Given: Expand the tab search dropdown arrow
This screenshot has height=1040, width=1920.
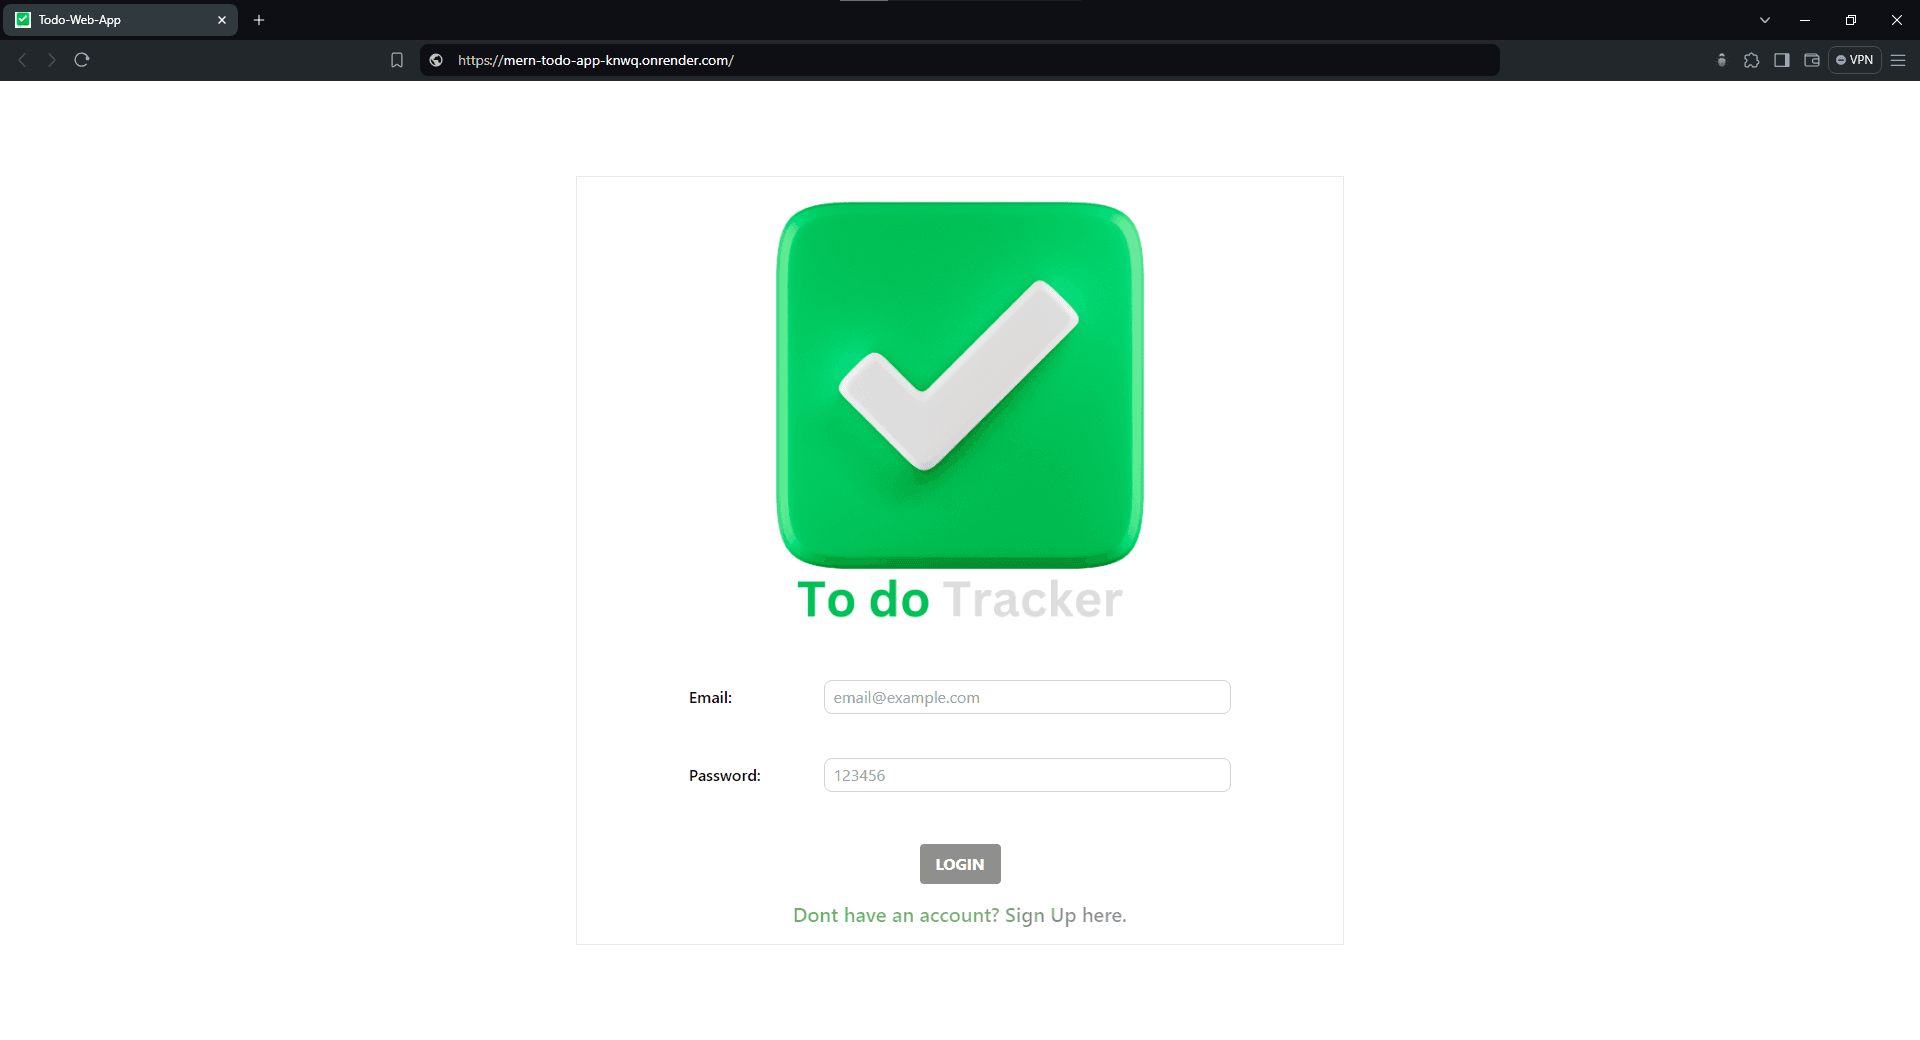Looking at the screenshot, I should click(1765, 20).
